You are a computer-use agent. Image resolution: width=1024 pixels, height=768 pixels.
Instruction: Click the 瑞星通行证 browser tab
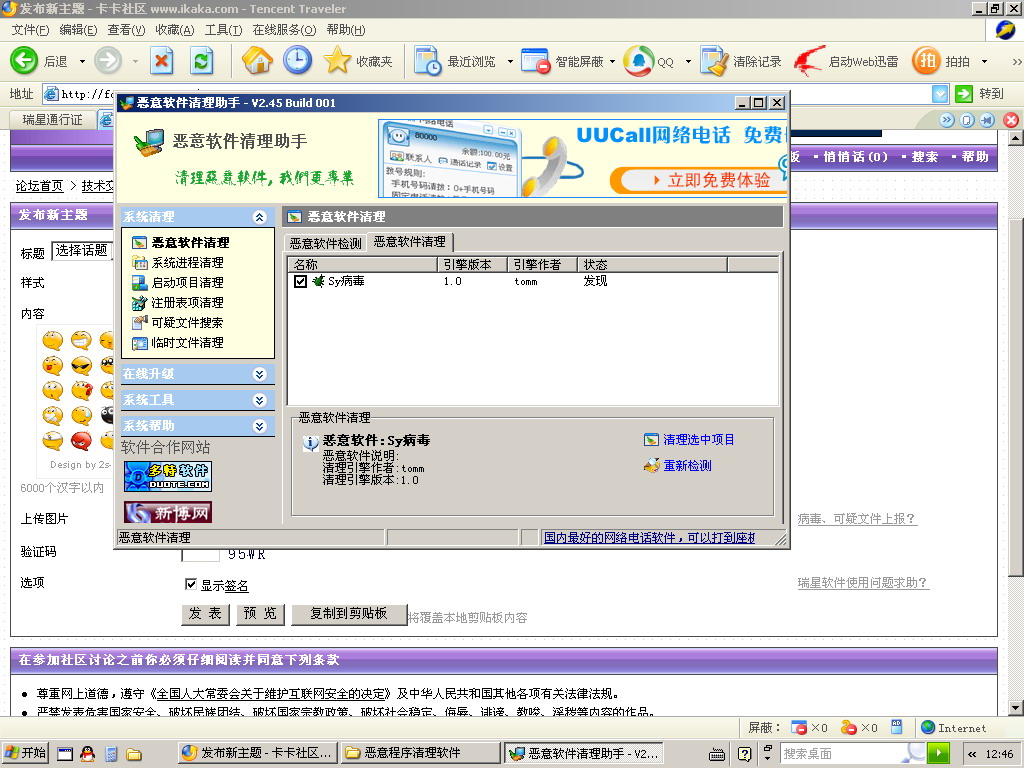[x=52, y=120]
